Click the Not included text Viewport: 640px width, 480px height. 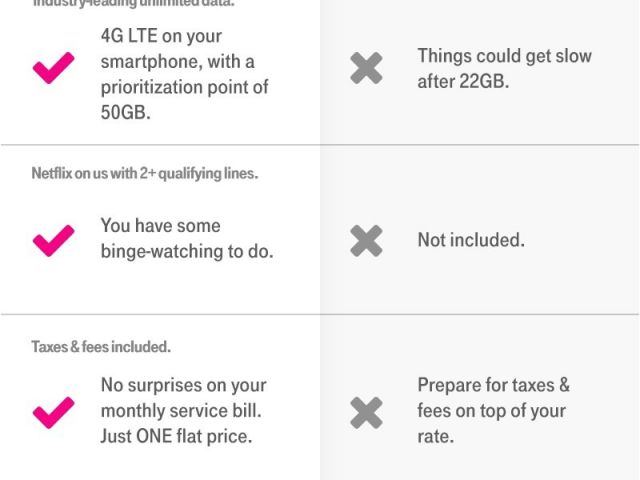point(470,240)
